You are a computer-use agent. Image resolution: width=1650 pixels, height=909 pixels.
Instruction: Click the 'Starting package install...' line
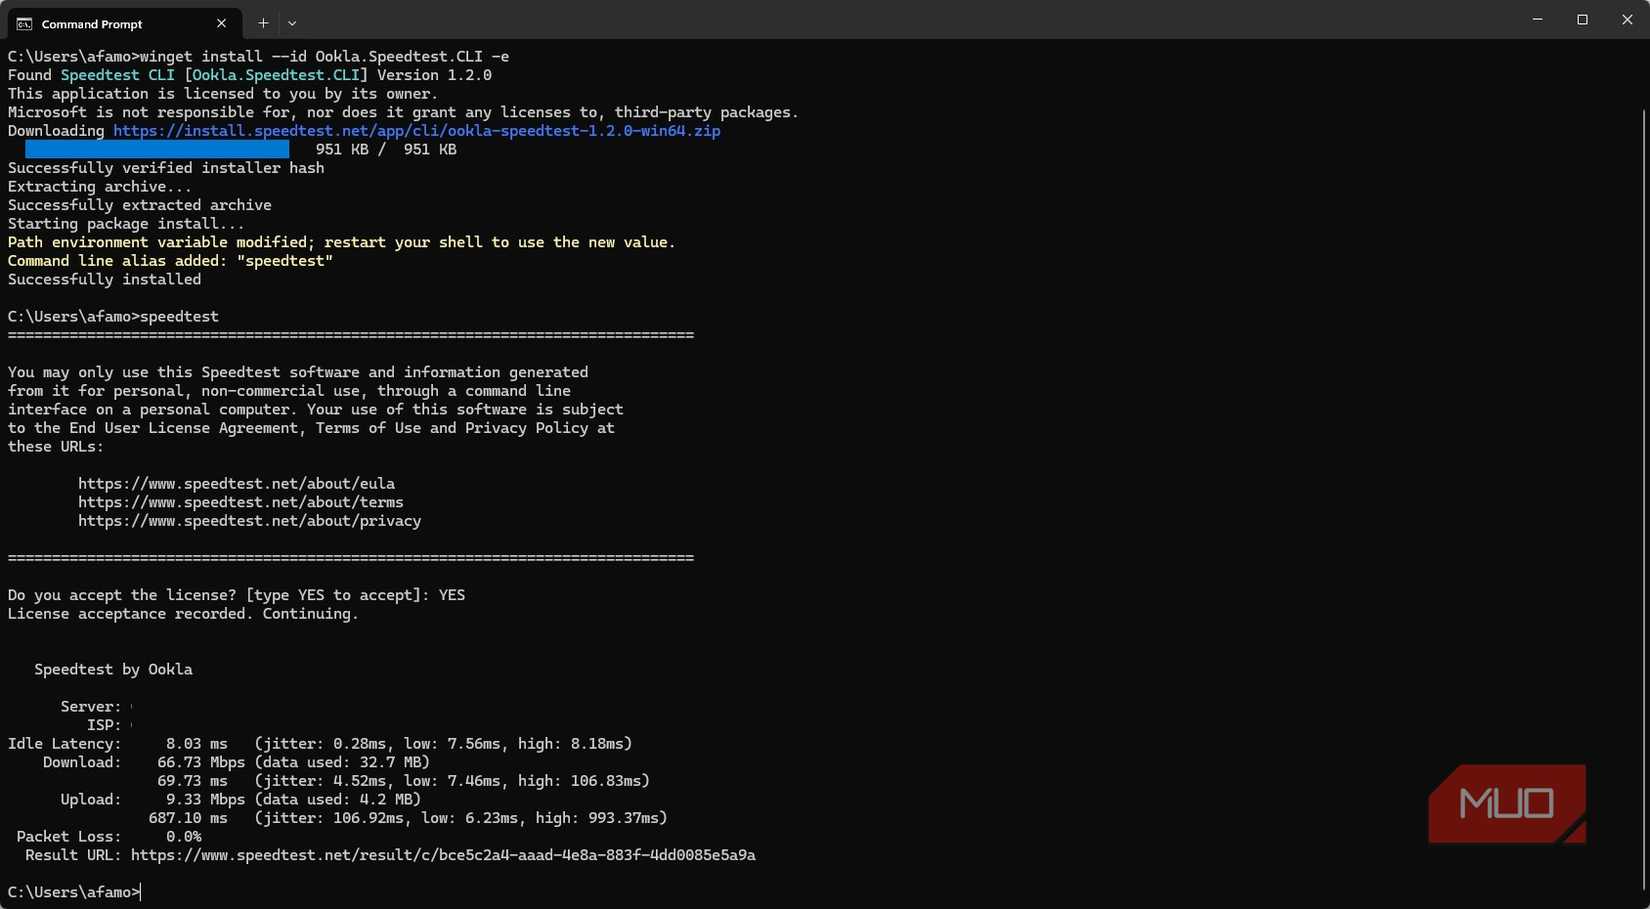tap(126, 224)
